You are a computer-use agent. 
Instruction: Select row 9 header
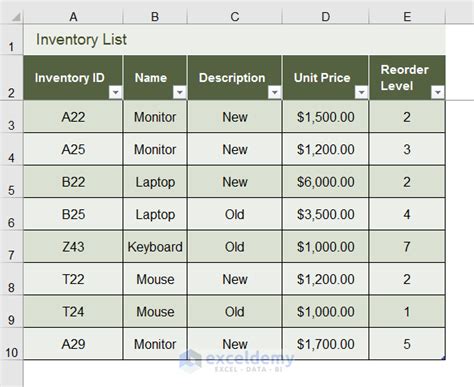coord(11,311)
